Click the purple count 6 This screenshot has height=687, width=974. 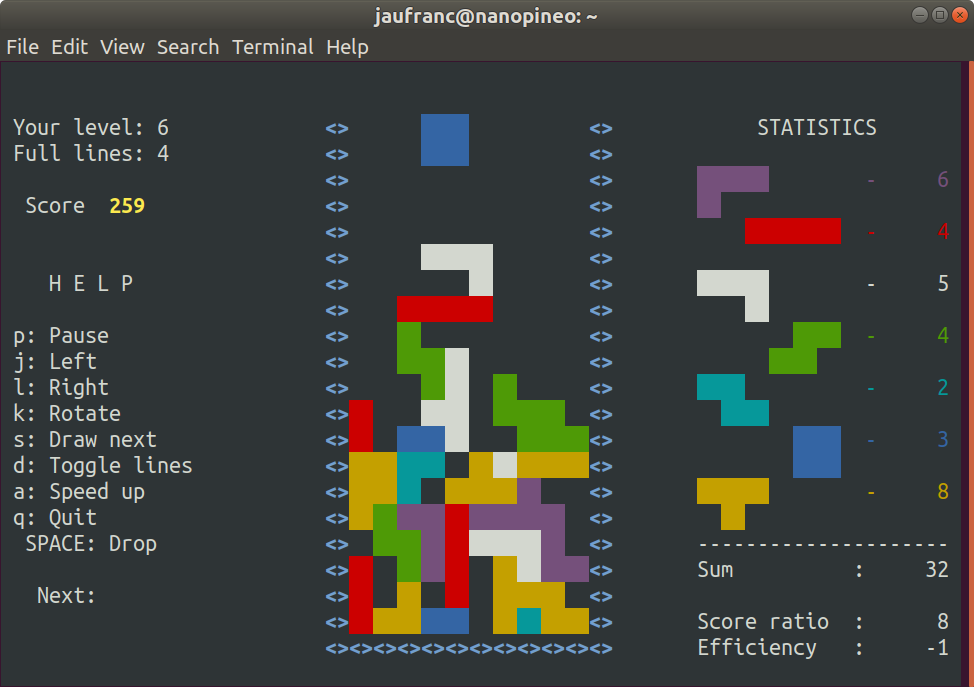coord(943,180)
